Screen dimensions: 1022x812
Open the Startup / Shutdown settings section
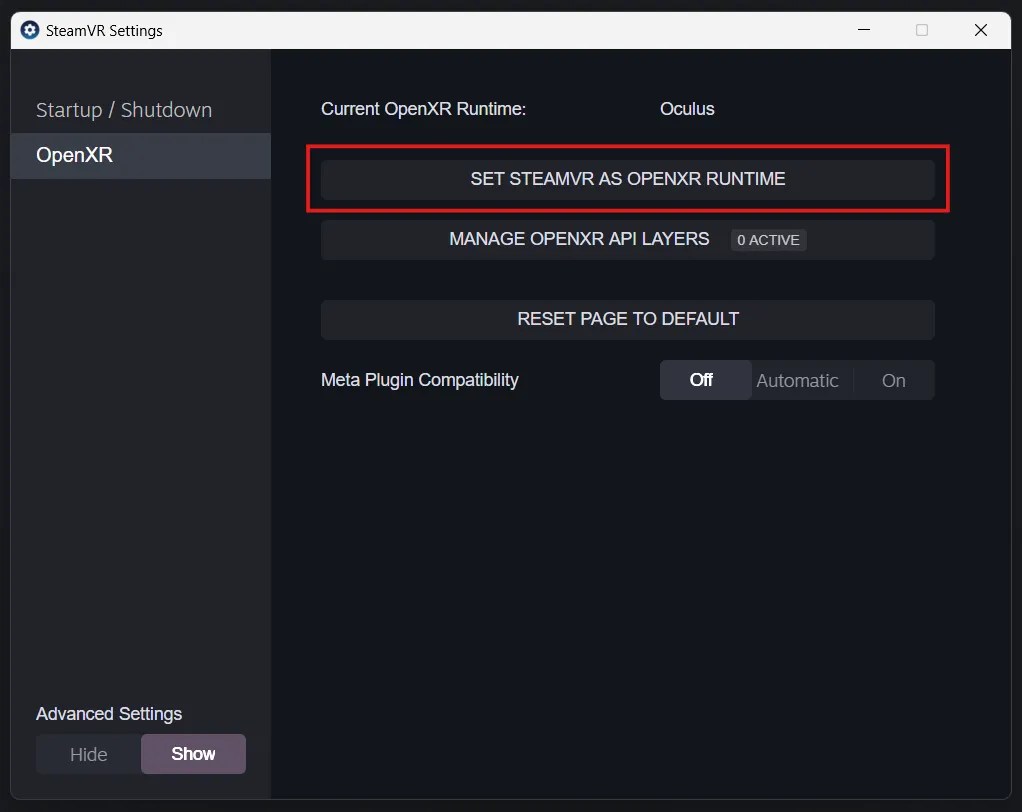(123, 110)
